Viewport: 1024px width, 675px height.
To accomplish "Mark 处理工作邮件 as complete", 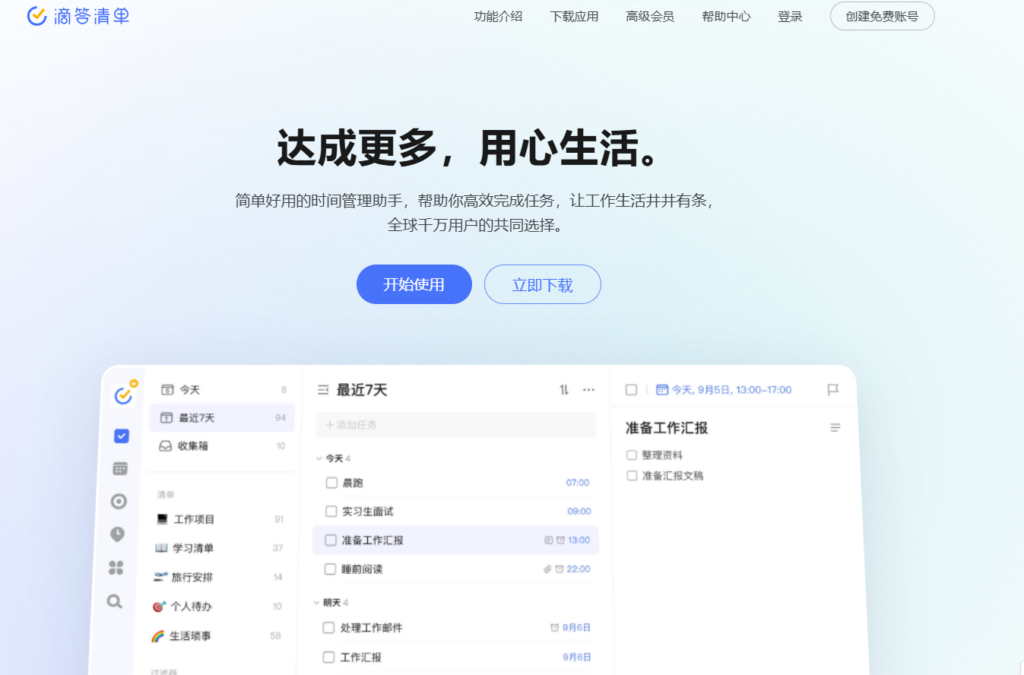I will tap(331, 628).
